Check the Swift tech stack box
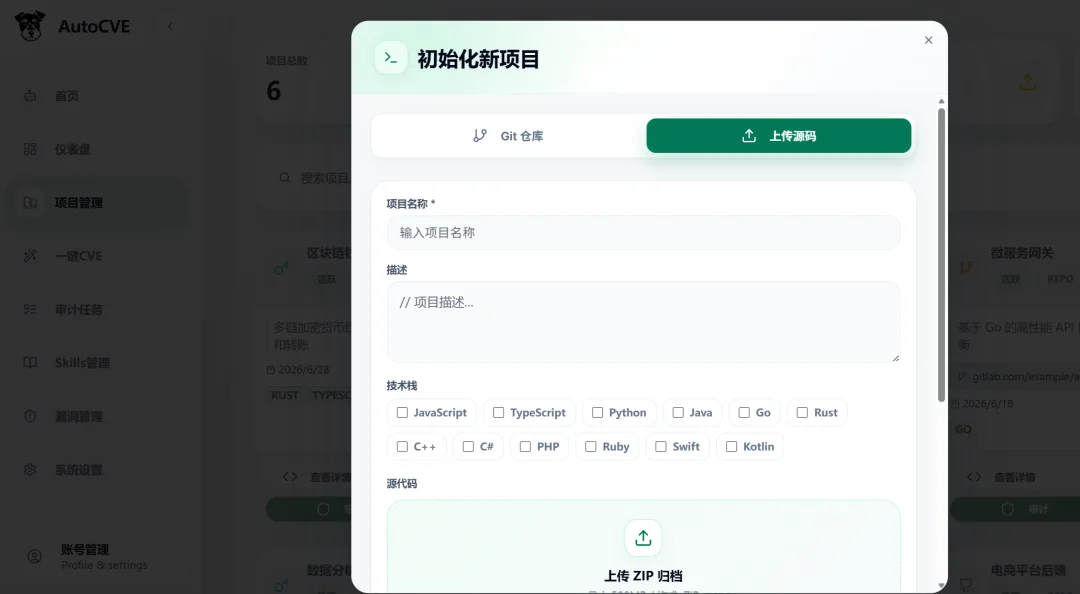 click(661, 447)
